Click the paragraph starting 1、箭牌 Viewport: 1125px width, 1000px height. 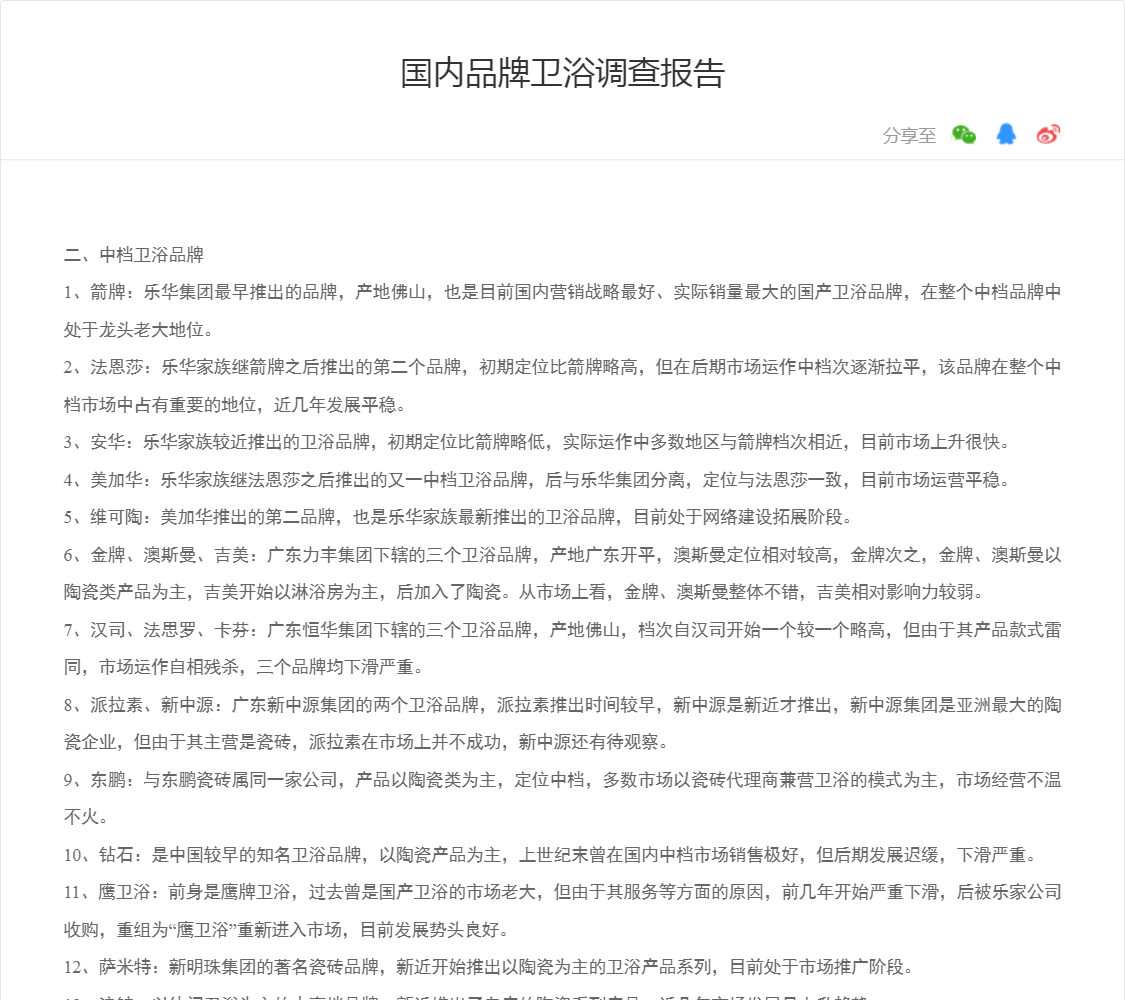[x=562, y=311]
